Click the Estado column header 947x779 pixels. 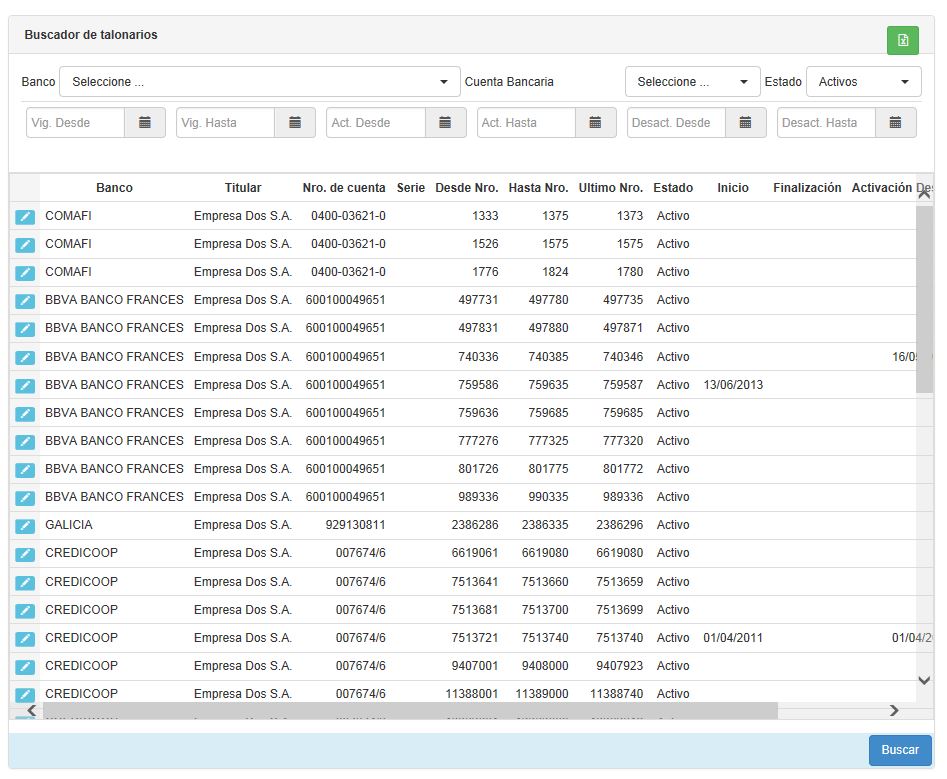point(673,188)
